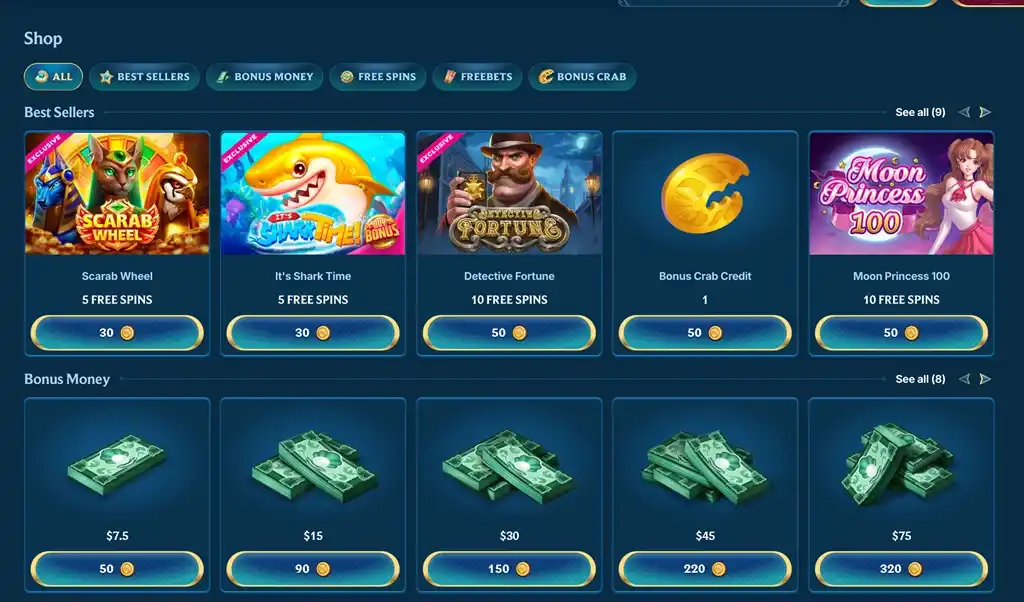Buy Scarab Wheel spins for 30 coins
Viewport: 1024px width, 602px height.
point(117,333)
